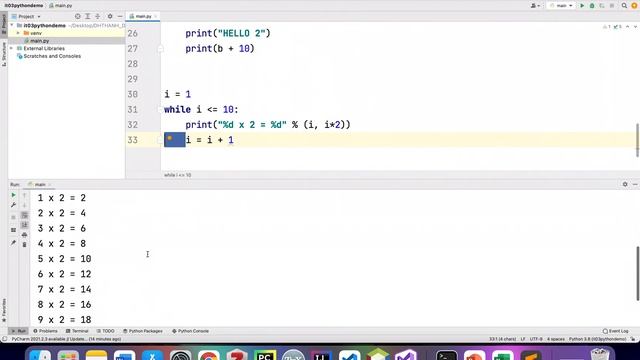
Task: Pin the Run tab with the pin icon
Action: (13, 243)
